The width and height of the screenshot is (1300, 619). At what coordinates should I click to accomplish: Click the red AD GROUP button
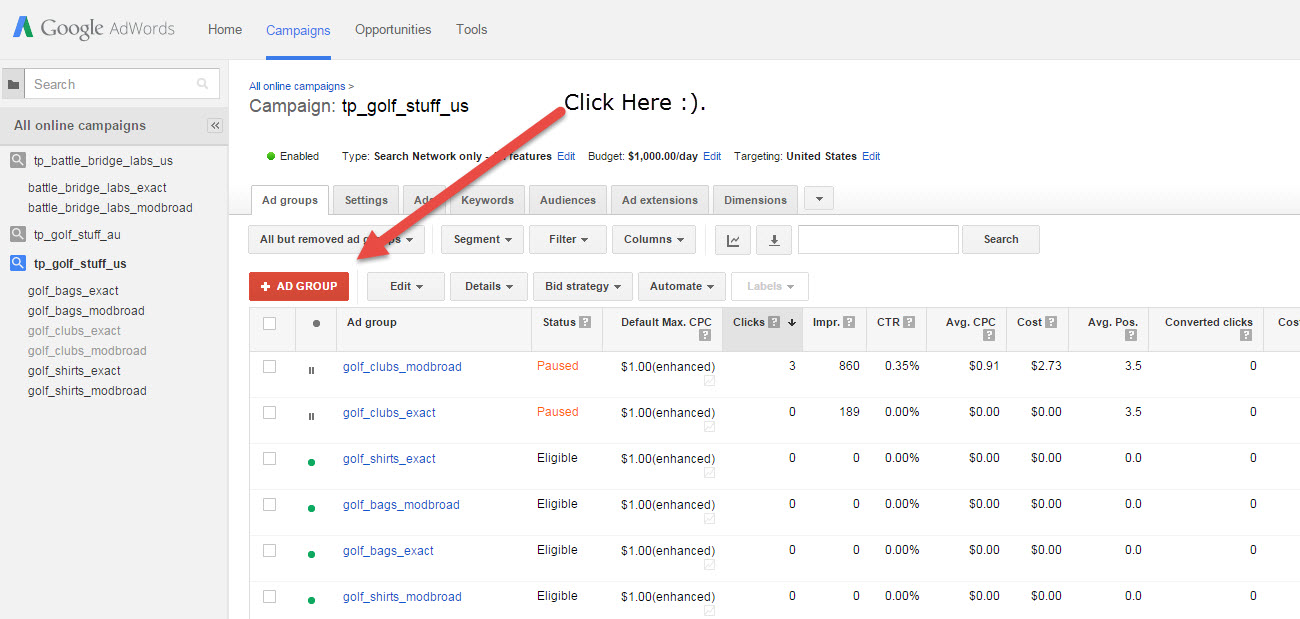298,286
